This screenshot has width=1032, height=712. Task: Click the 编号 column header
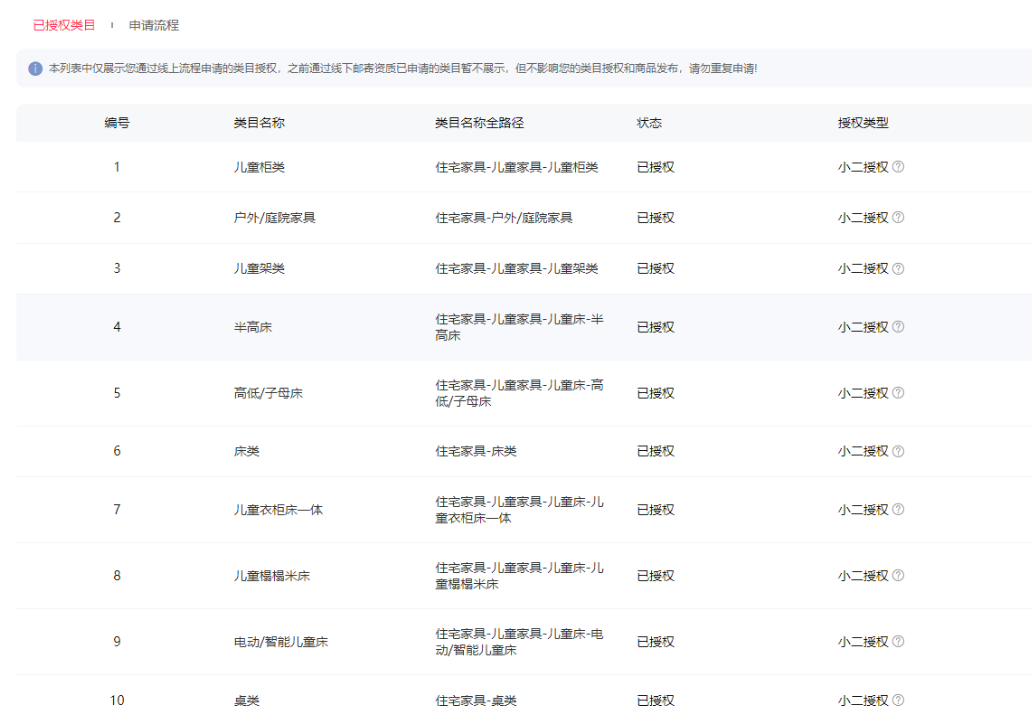(x=117, y=123)
